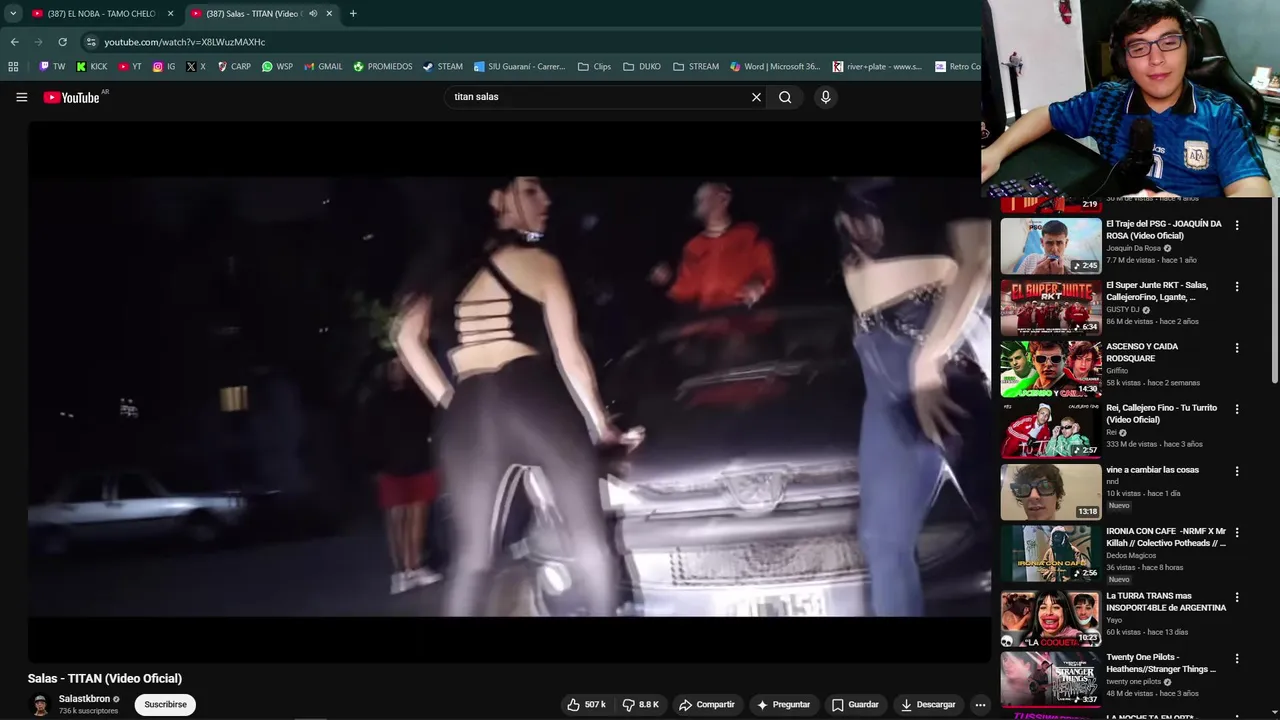Open the river+plate bookmark
Viewport: 1280px width, 720px height.
(878, 67)
